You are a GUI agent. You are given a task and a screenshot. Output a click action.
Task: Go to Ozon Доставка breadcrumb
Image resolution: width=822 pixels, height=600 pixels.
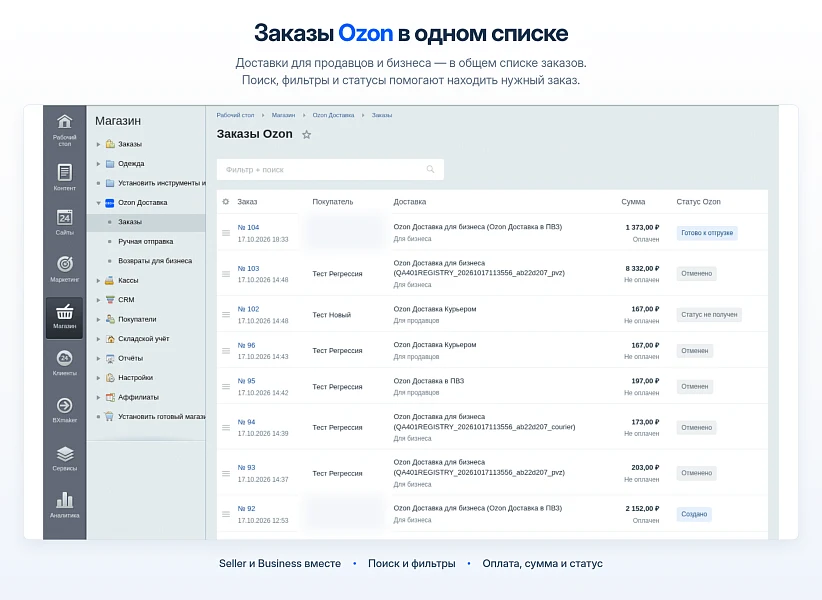[x=333, y=115]
